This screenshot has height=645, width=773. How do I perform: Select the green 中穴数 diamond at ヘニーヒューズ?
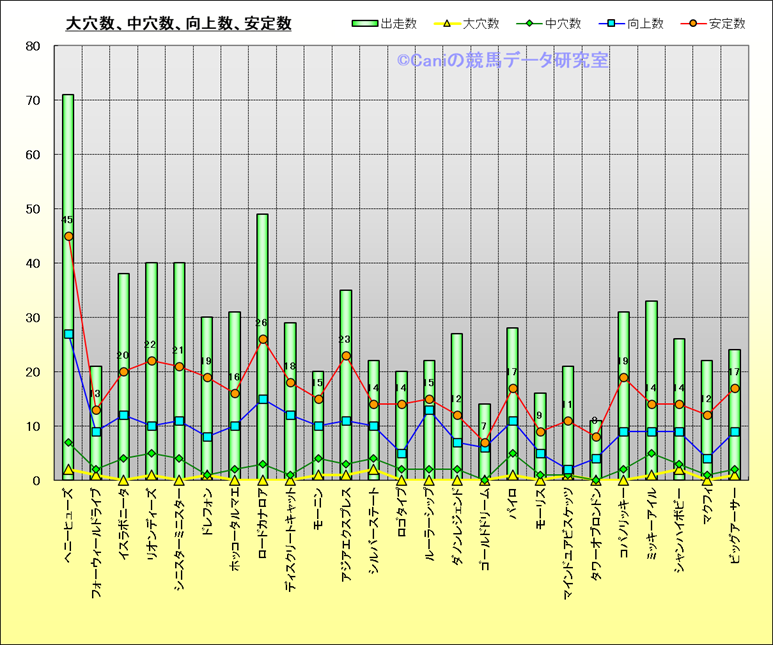click(68, 442)
